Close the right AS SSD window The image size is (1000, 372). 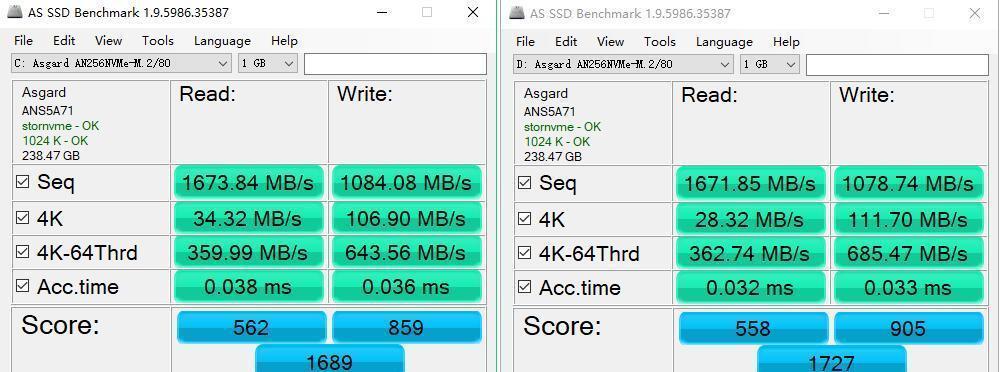pos(974,13)
